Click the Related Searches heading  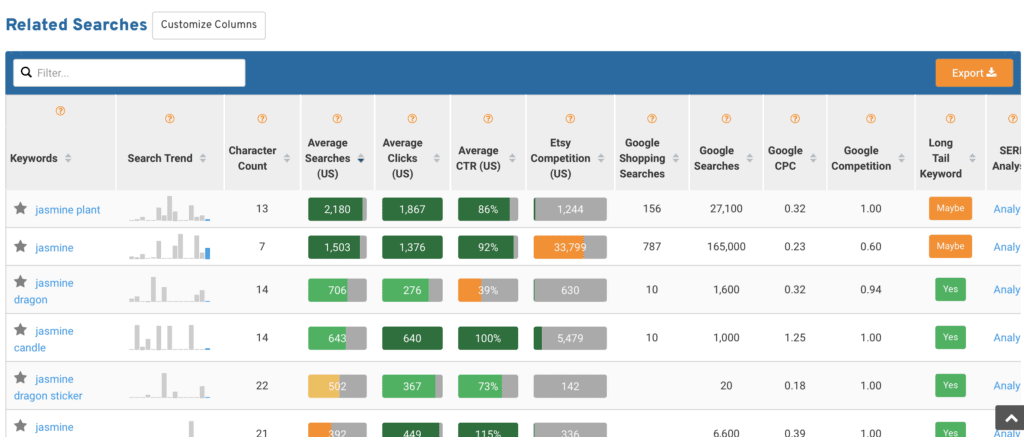pyautogui.click(x=76, y=25)
